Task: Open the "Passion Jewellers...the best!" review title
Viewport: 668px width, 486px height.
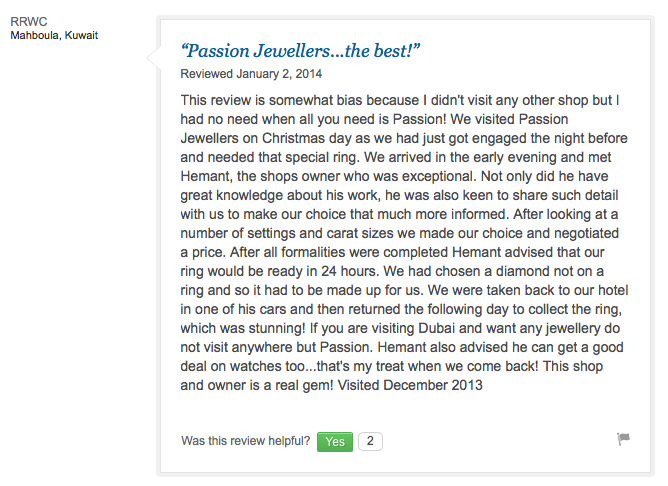Action: click(x=300, y=51)
